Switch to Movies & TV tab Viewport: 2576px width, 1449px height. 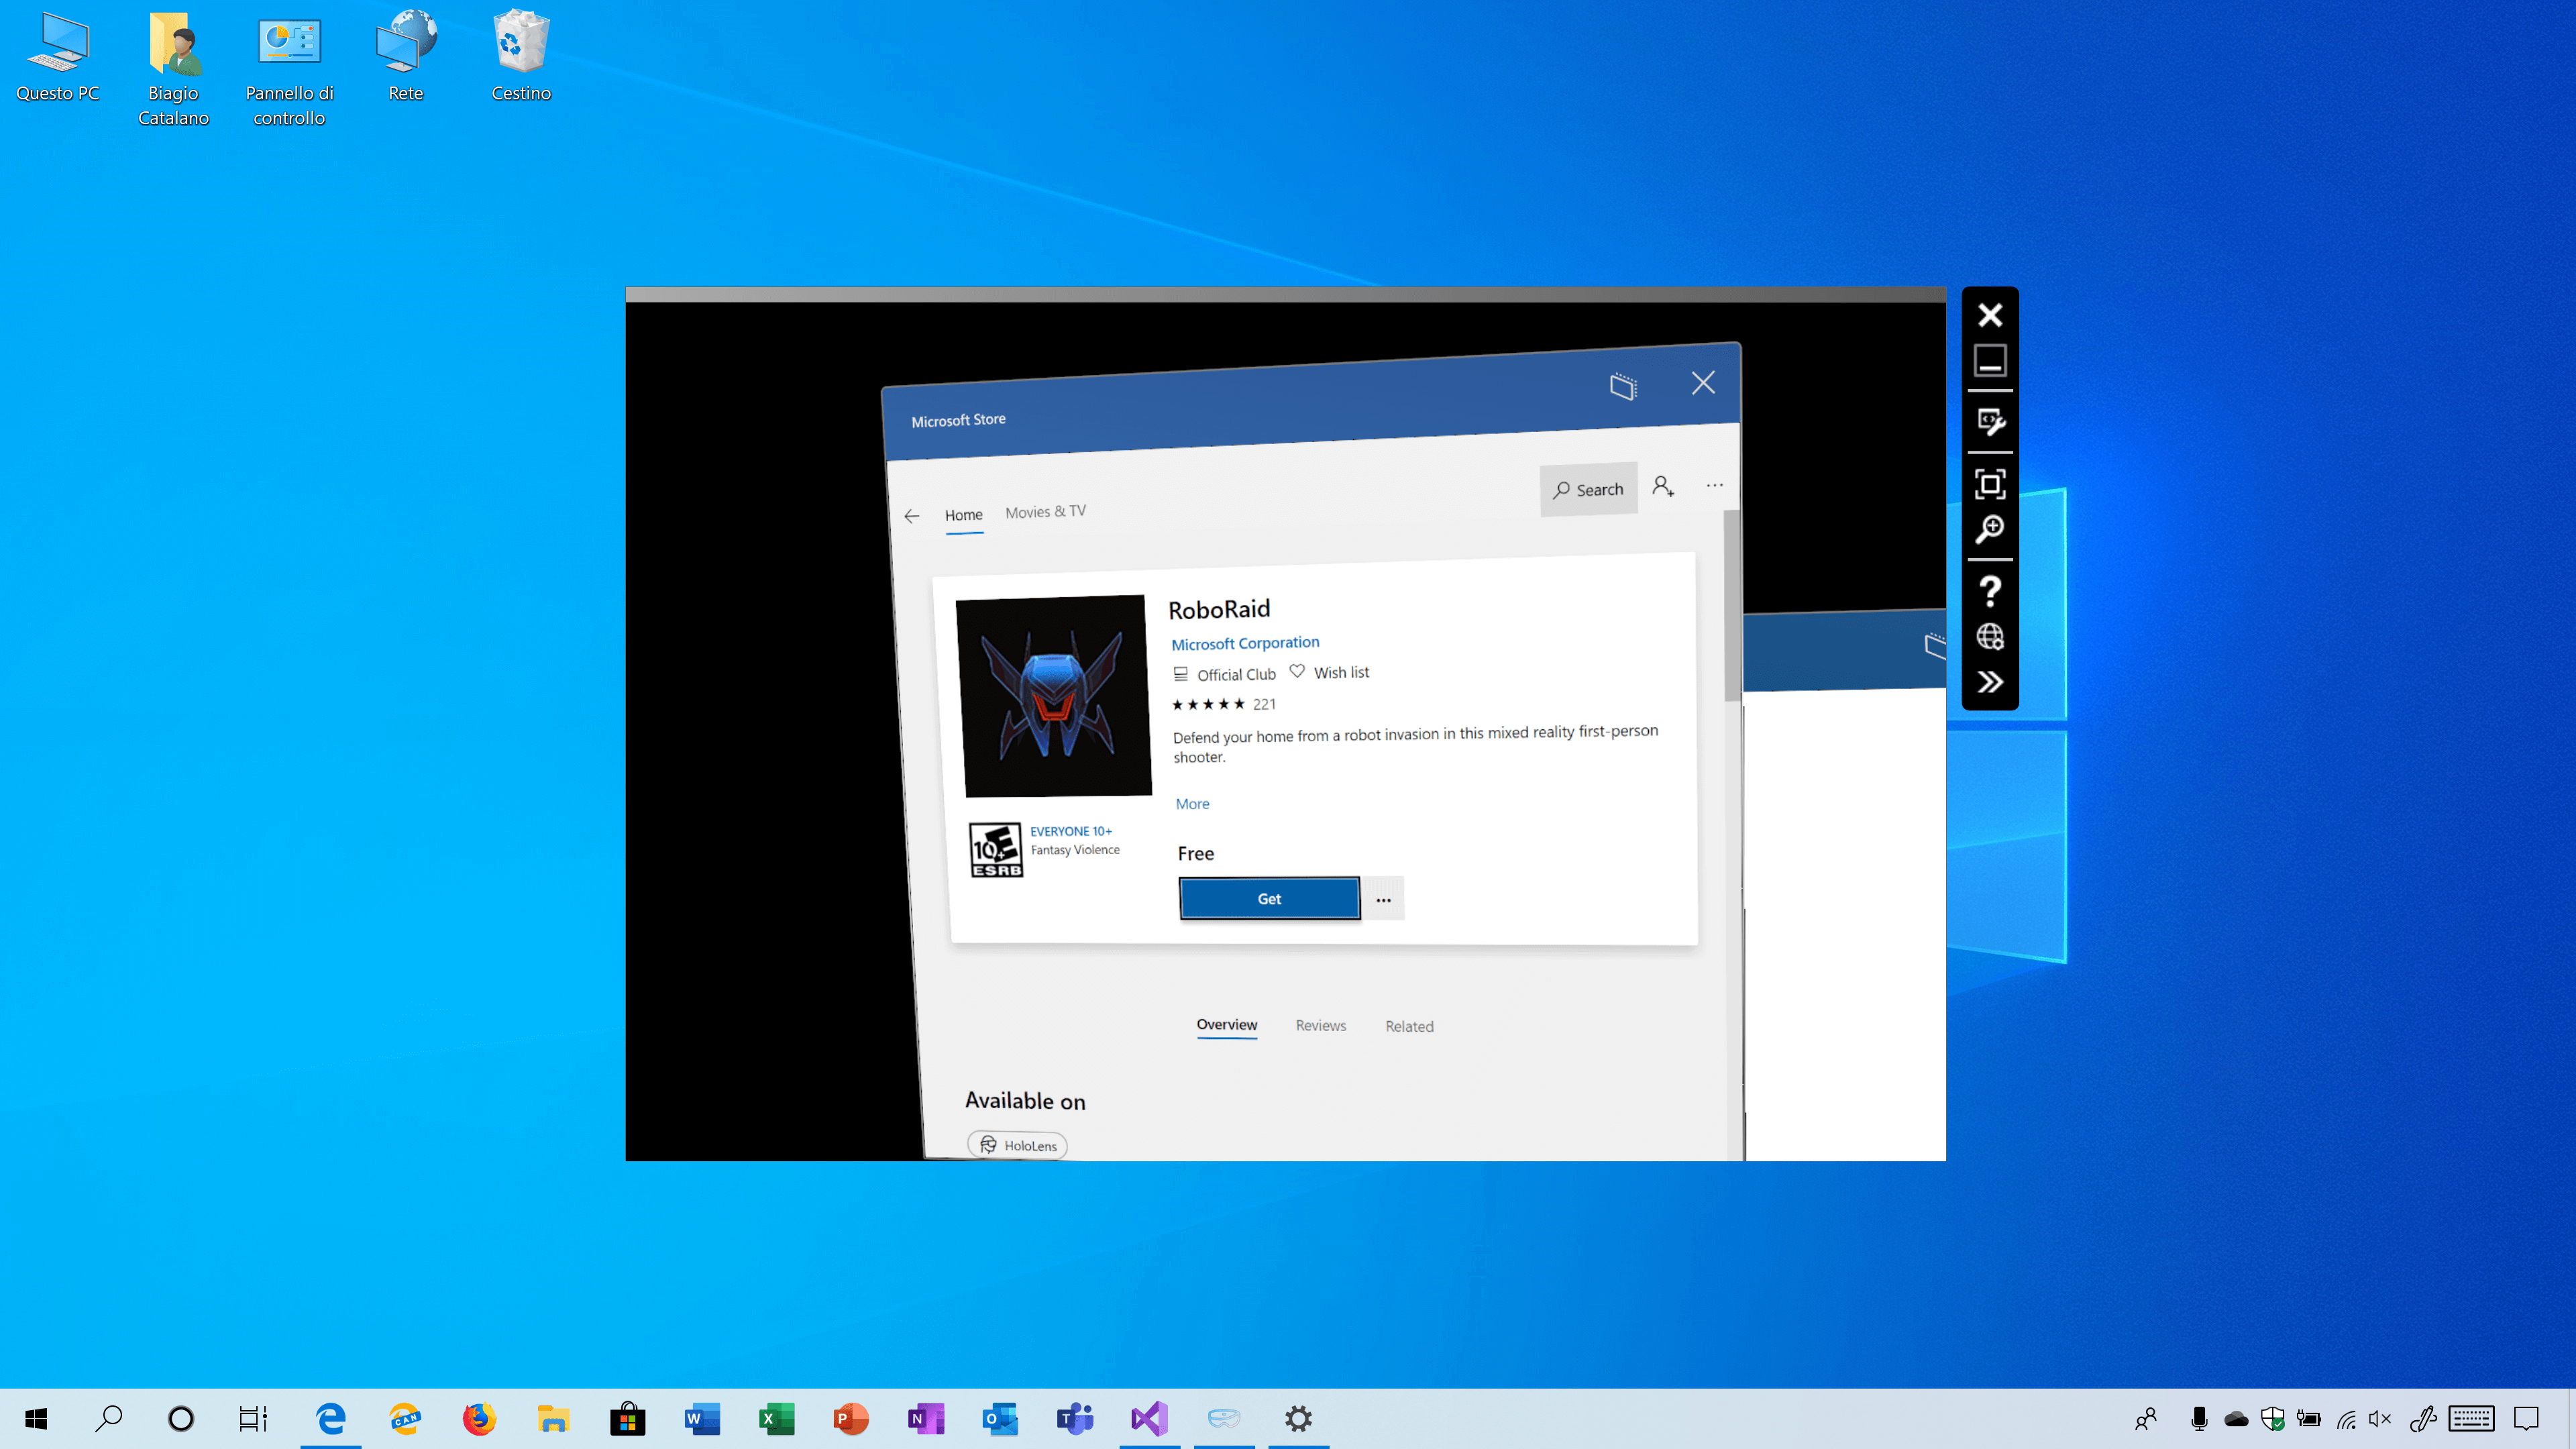(1045, 512)
